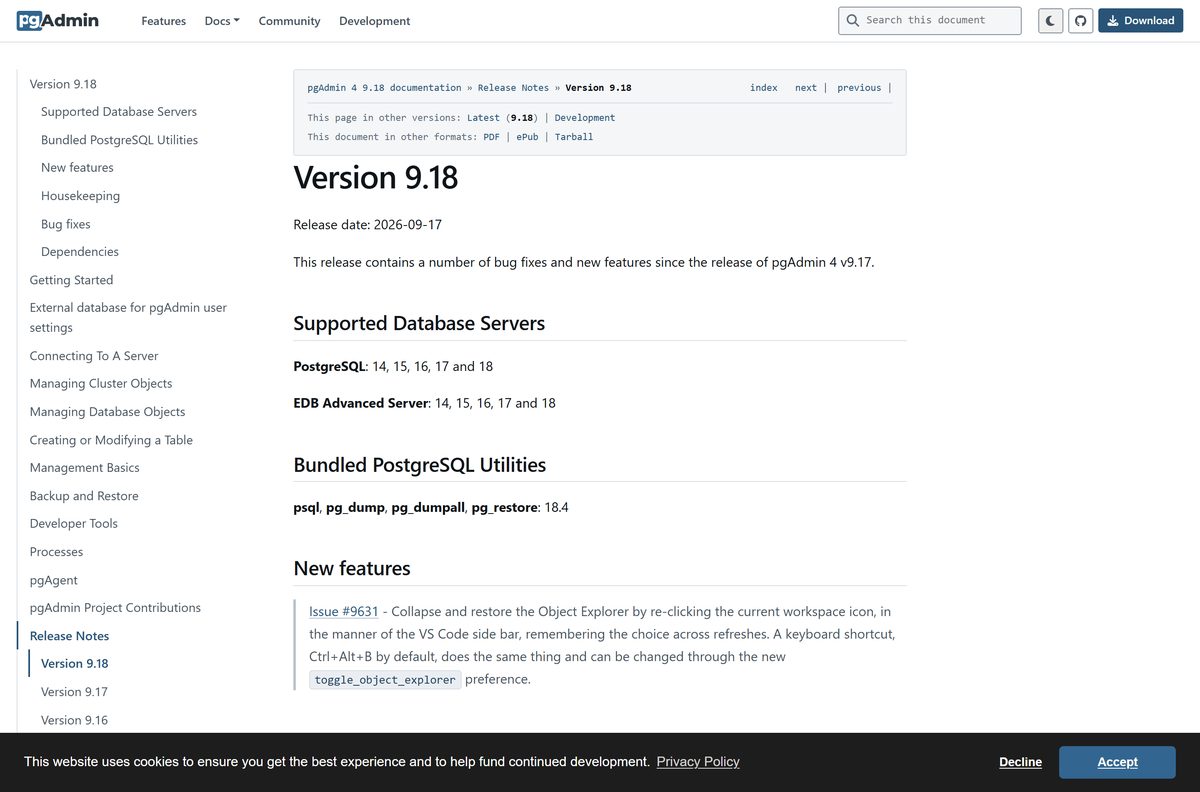Open the Features menu item

(163, 21)
